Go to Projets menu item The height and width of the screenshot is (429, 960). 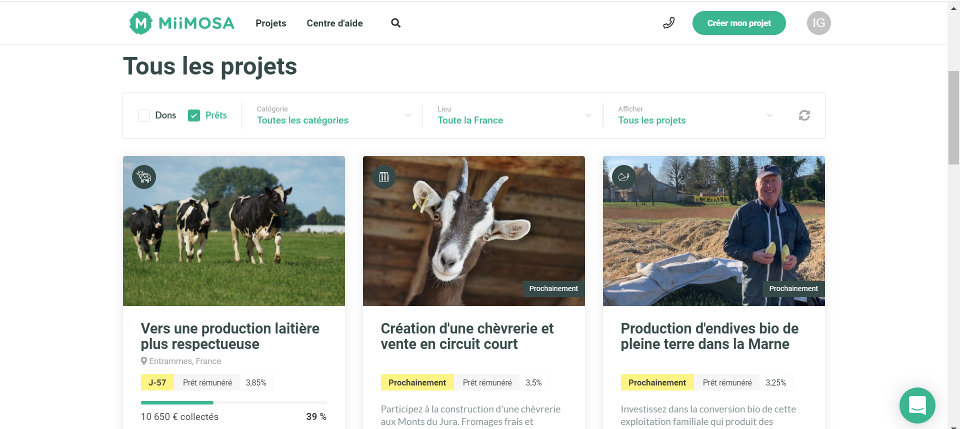[x=271, y=23]
